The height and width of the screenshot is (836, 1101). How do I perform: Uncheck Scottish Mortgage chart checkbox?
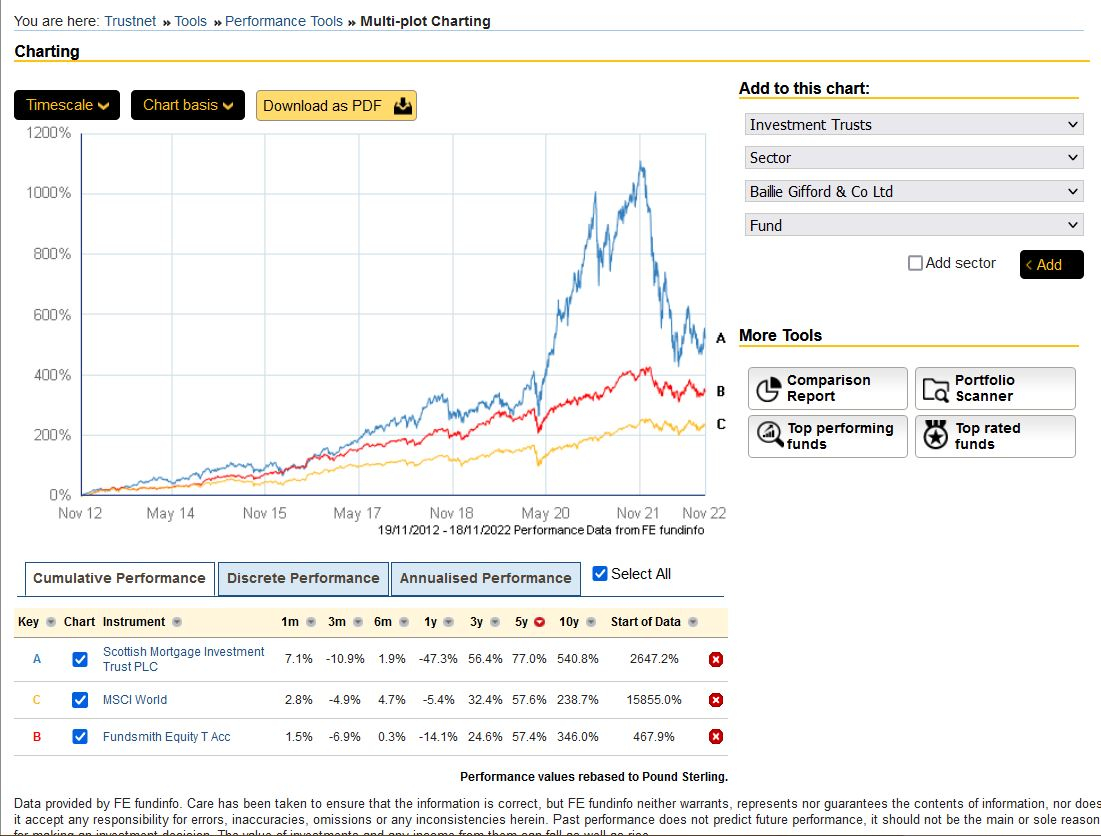pyautogui.click(x=80, y=659)
